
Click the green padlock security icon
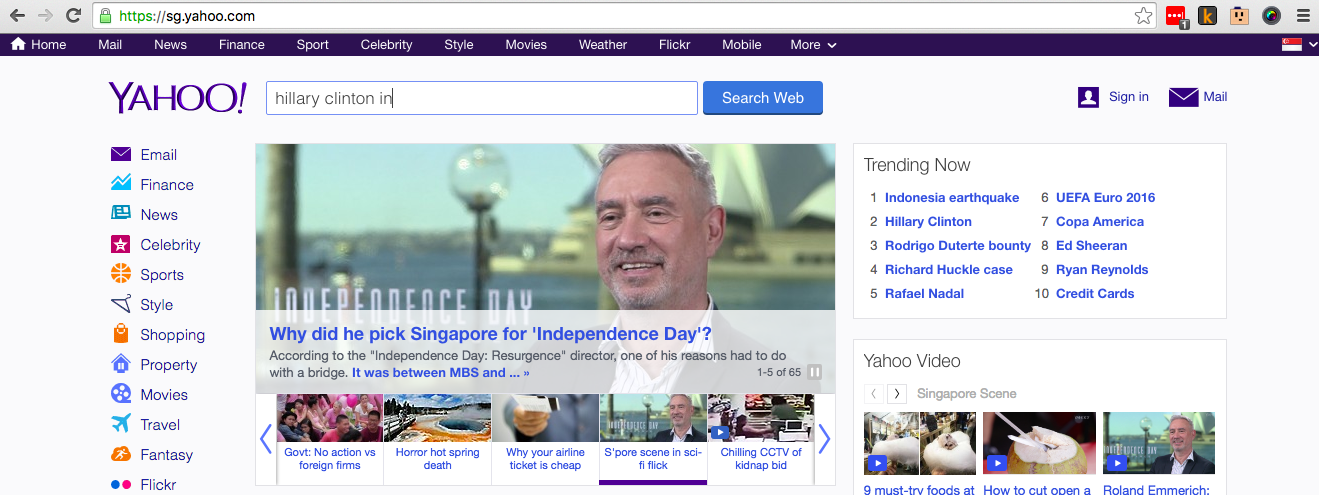pos(105,16)
